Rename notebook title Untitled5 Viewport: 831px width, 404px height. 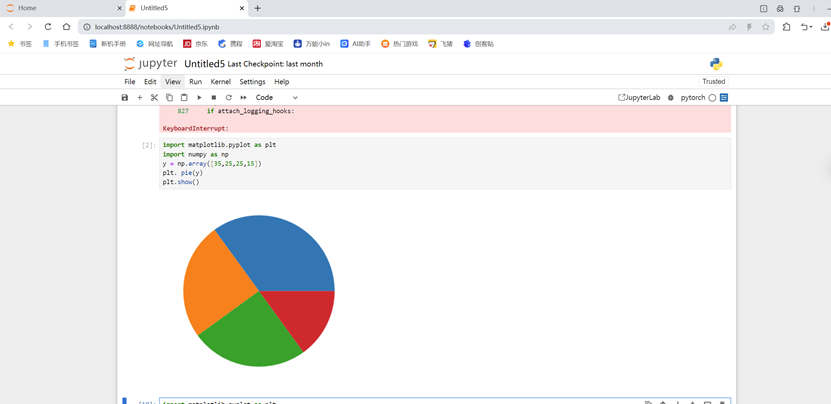tap(205, 64)
